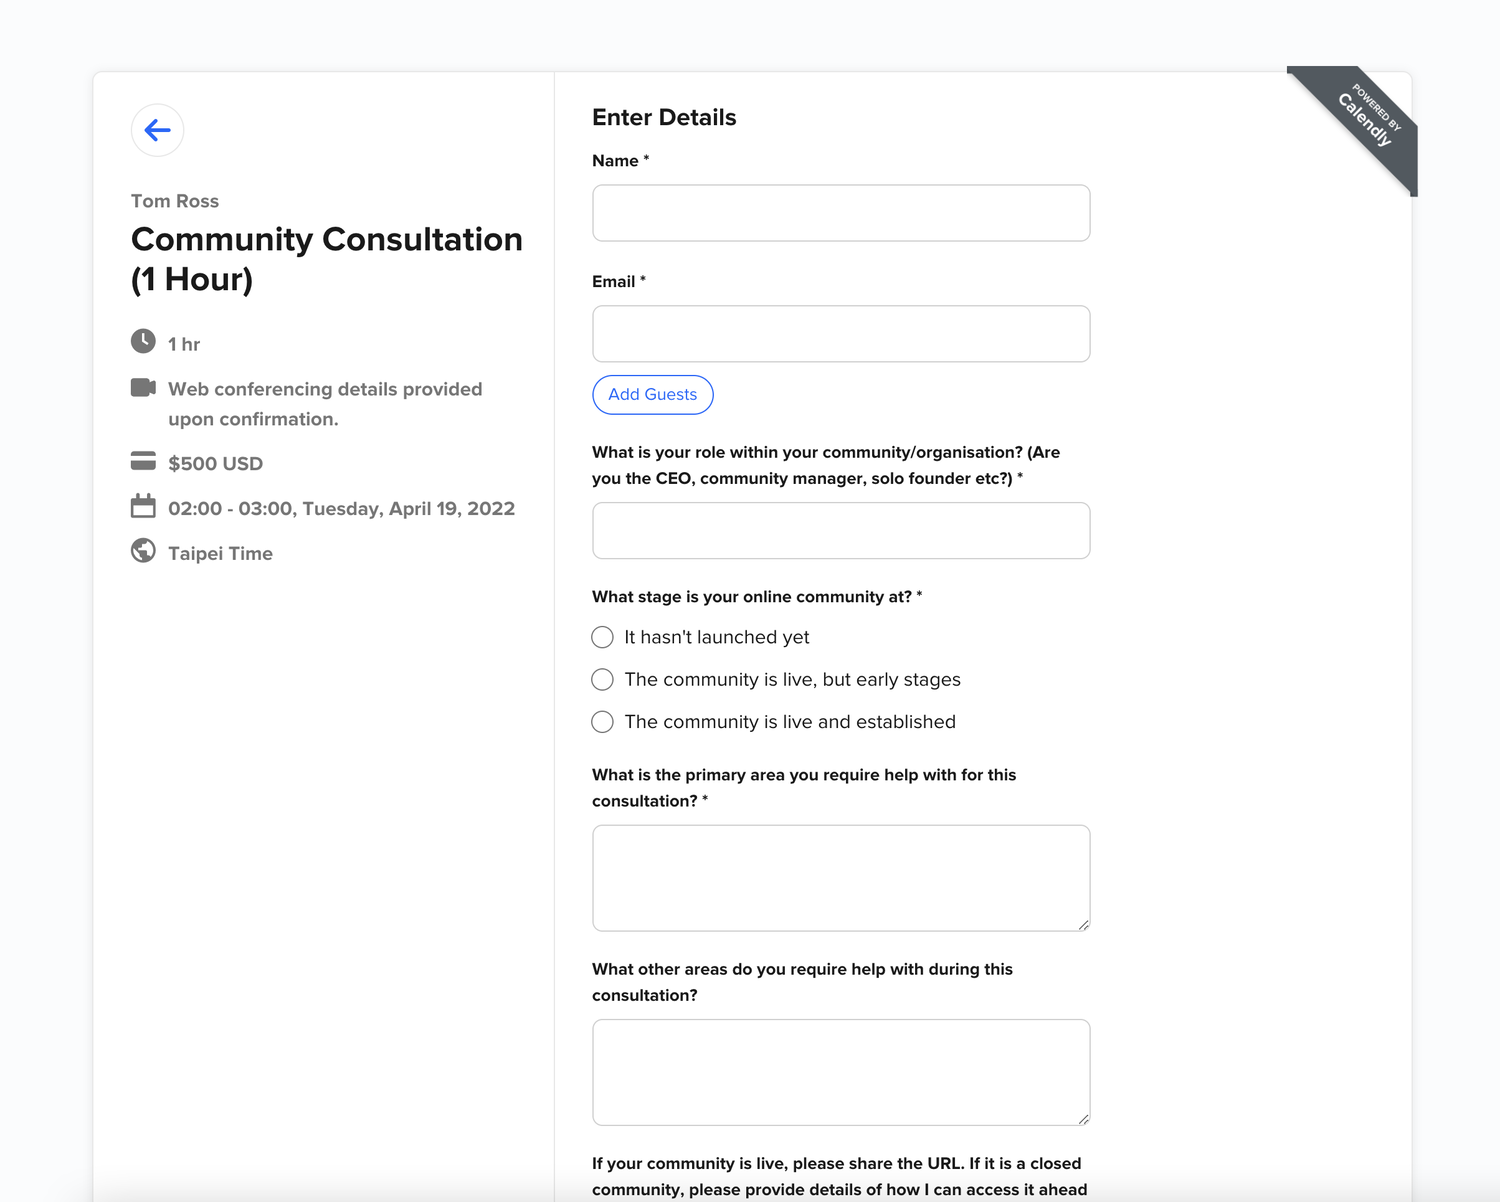Click the other areas textarea resize handle

point(1083,1119)
